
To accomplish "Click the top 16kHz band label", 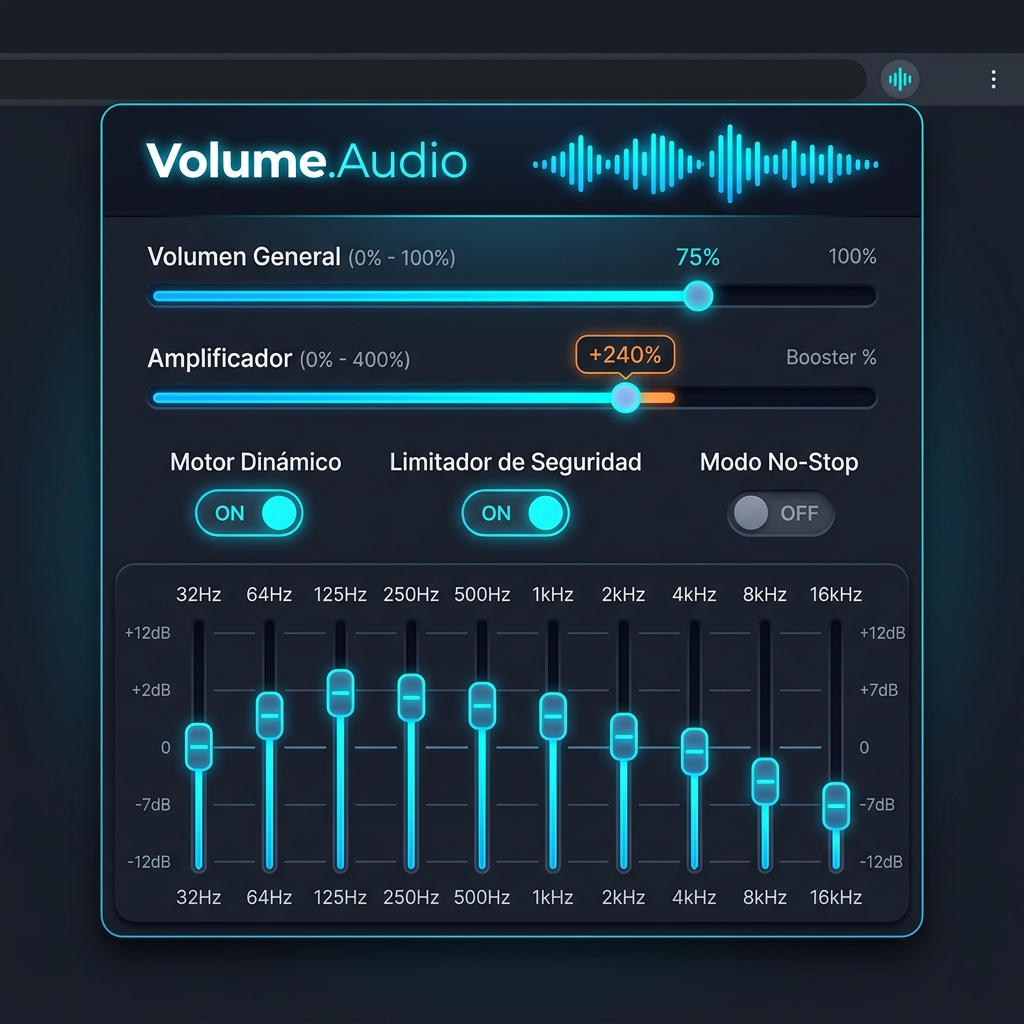I will [836, 594].
